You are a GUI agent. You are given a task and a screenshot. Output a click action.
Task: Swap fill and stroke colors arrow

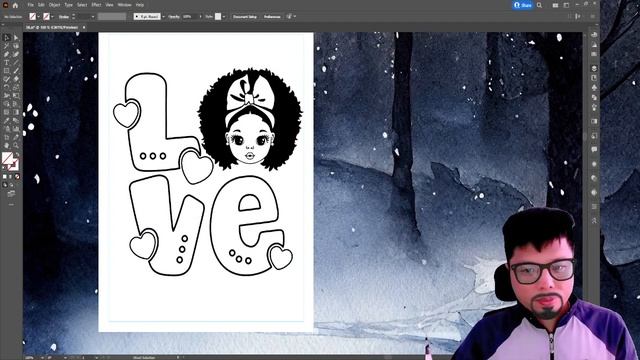(x=17, y=154)
